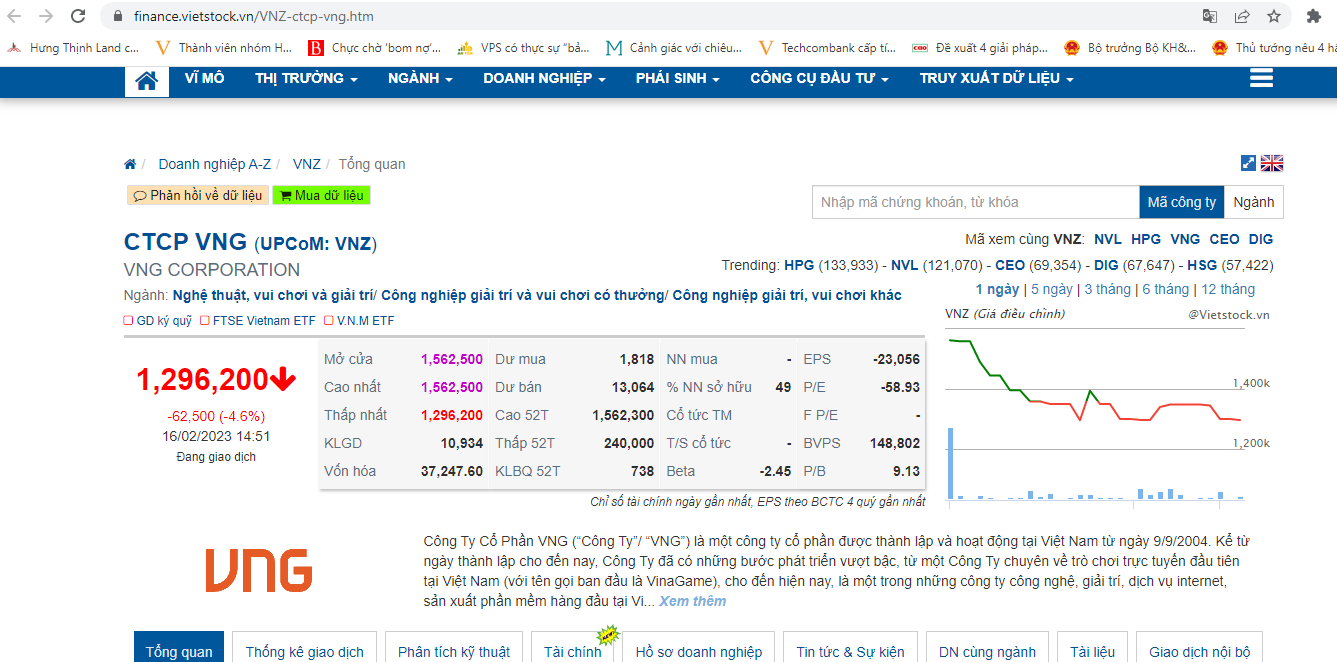This screenshot has width=1337, height=662.
Task: Open Doanh nghiệp A-Z breadcrumb
Action: 215,164
